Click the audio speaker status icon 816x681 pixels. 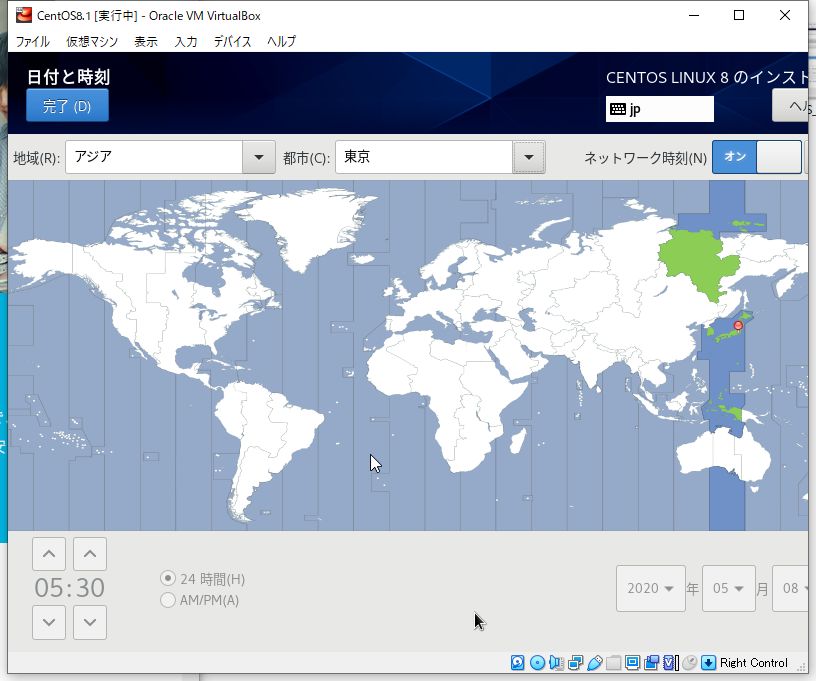(556, 662)
